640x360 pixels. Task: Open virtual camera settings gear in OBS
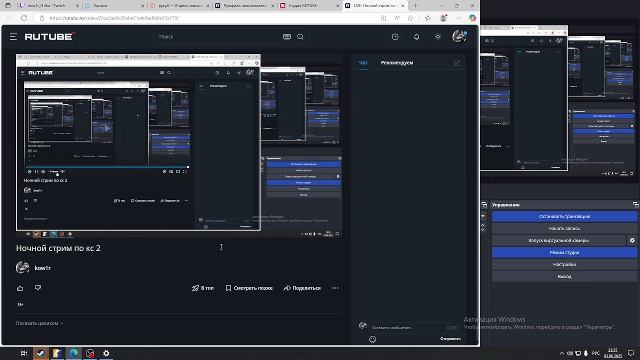point(632,240)
